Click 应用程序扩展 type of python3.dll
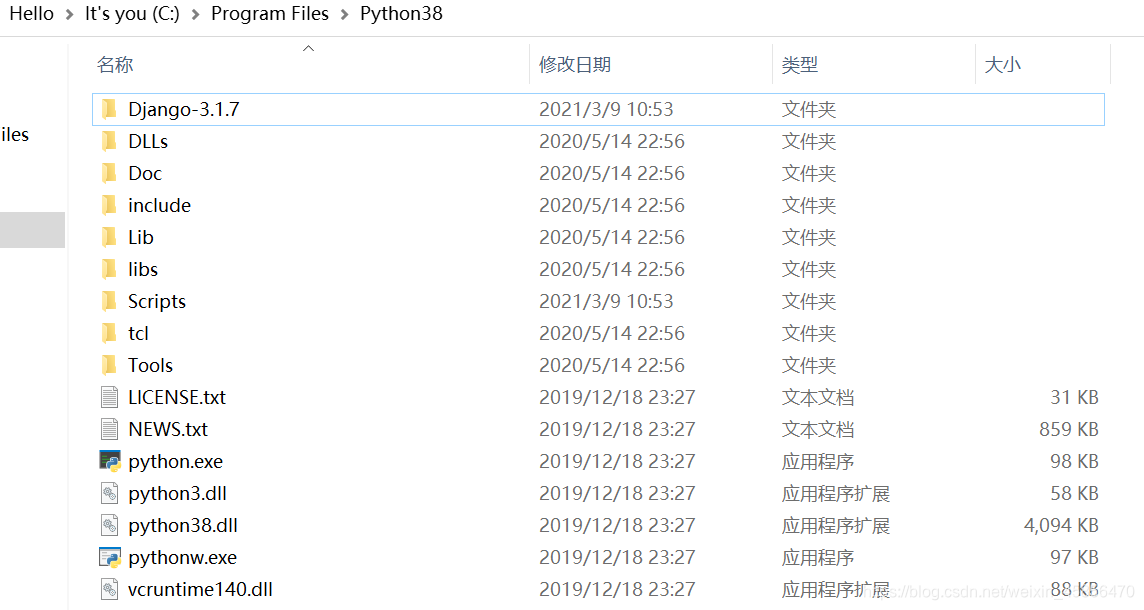 click(836, 494)
